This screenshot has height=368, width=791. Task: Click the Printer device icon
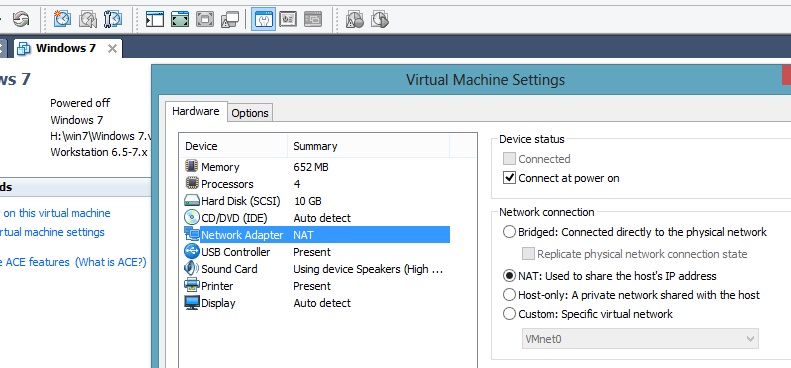(192, 285)
